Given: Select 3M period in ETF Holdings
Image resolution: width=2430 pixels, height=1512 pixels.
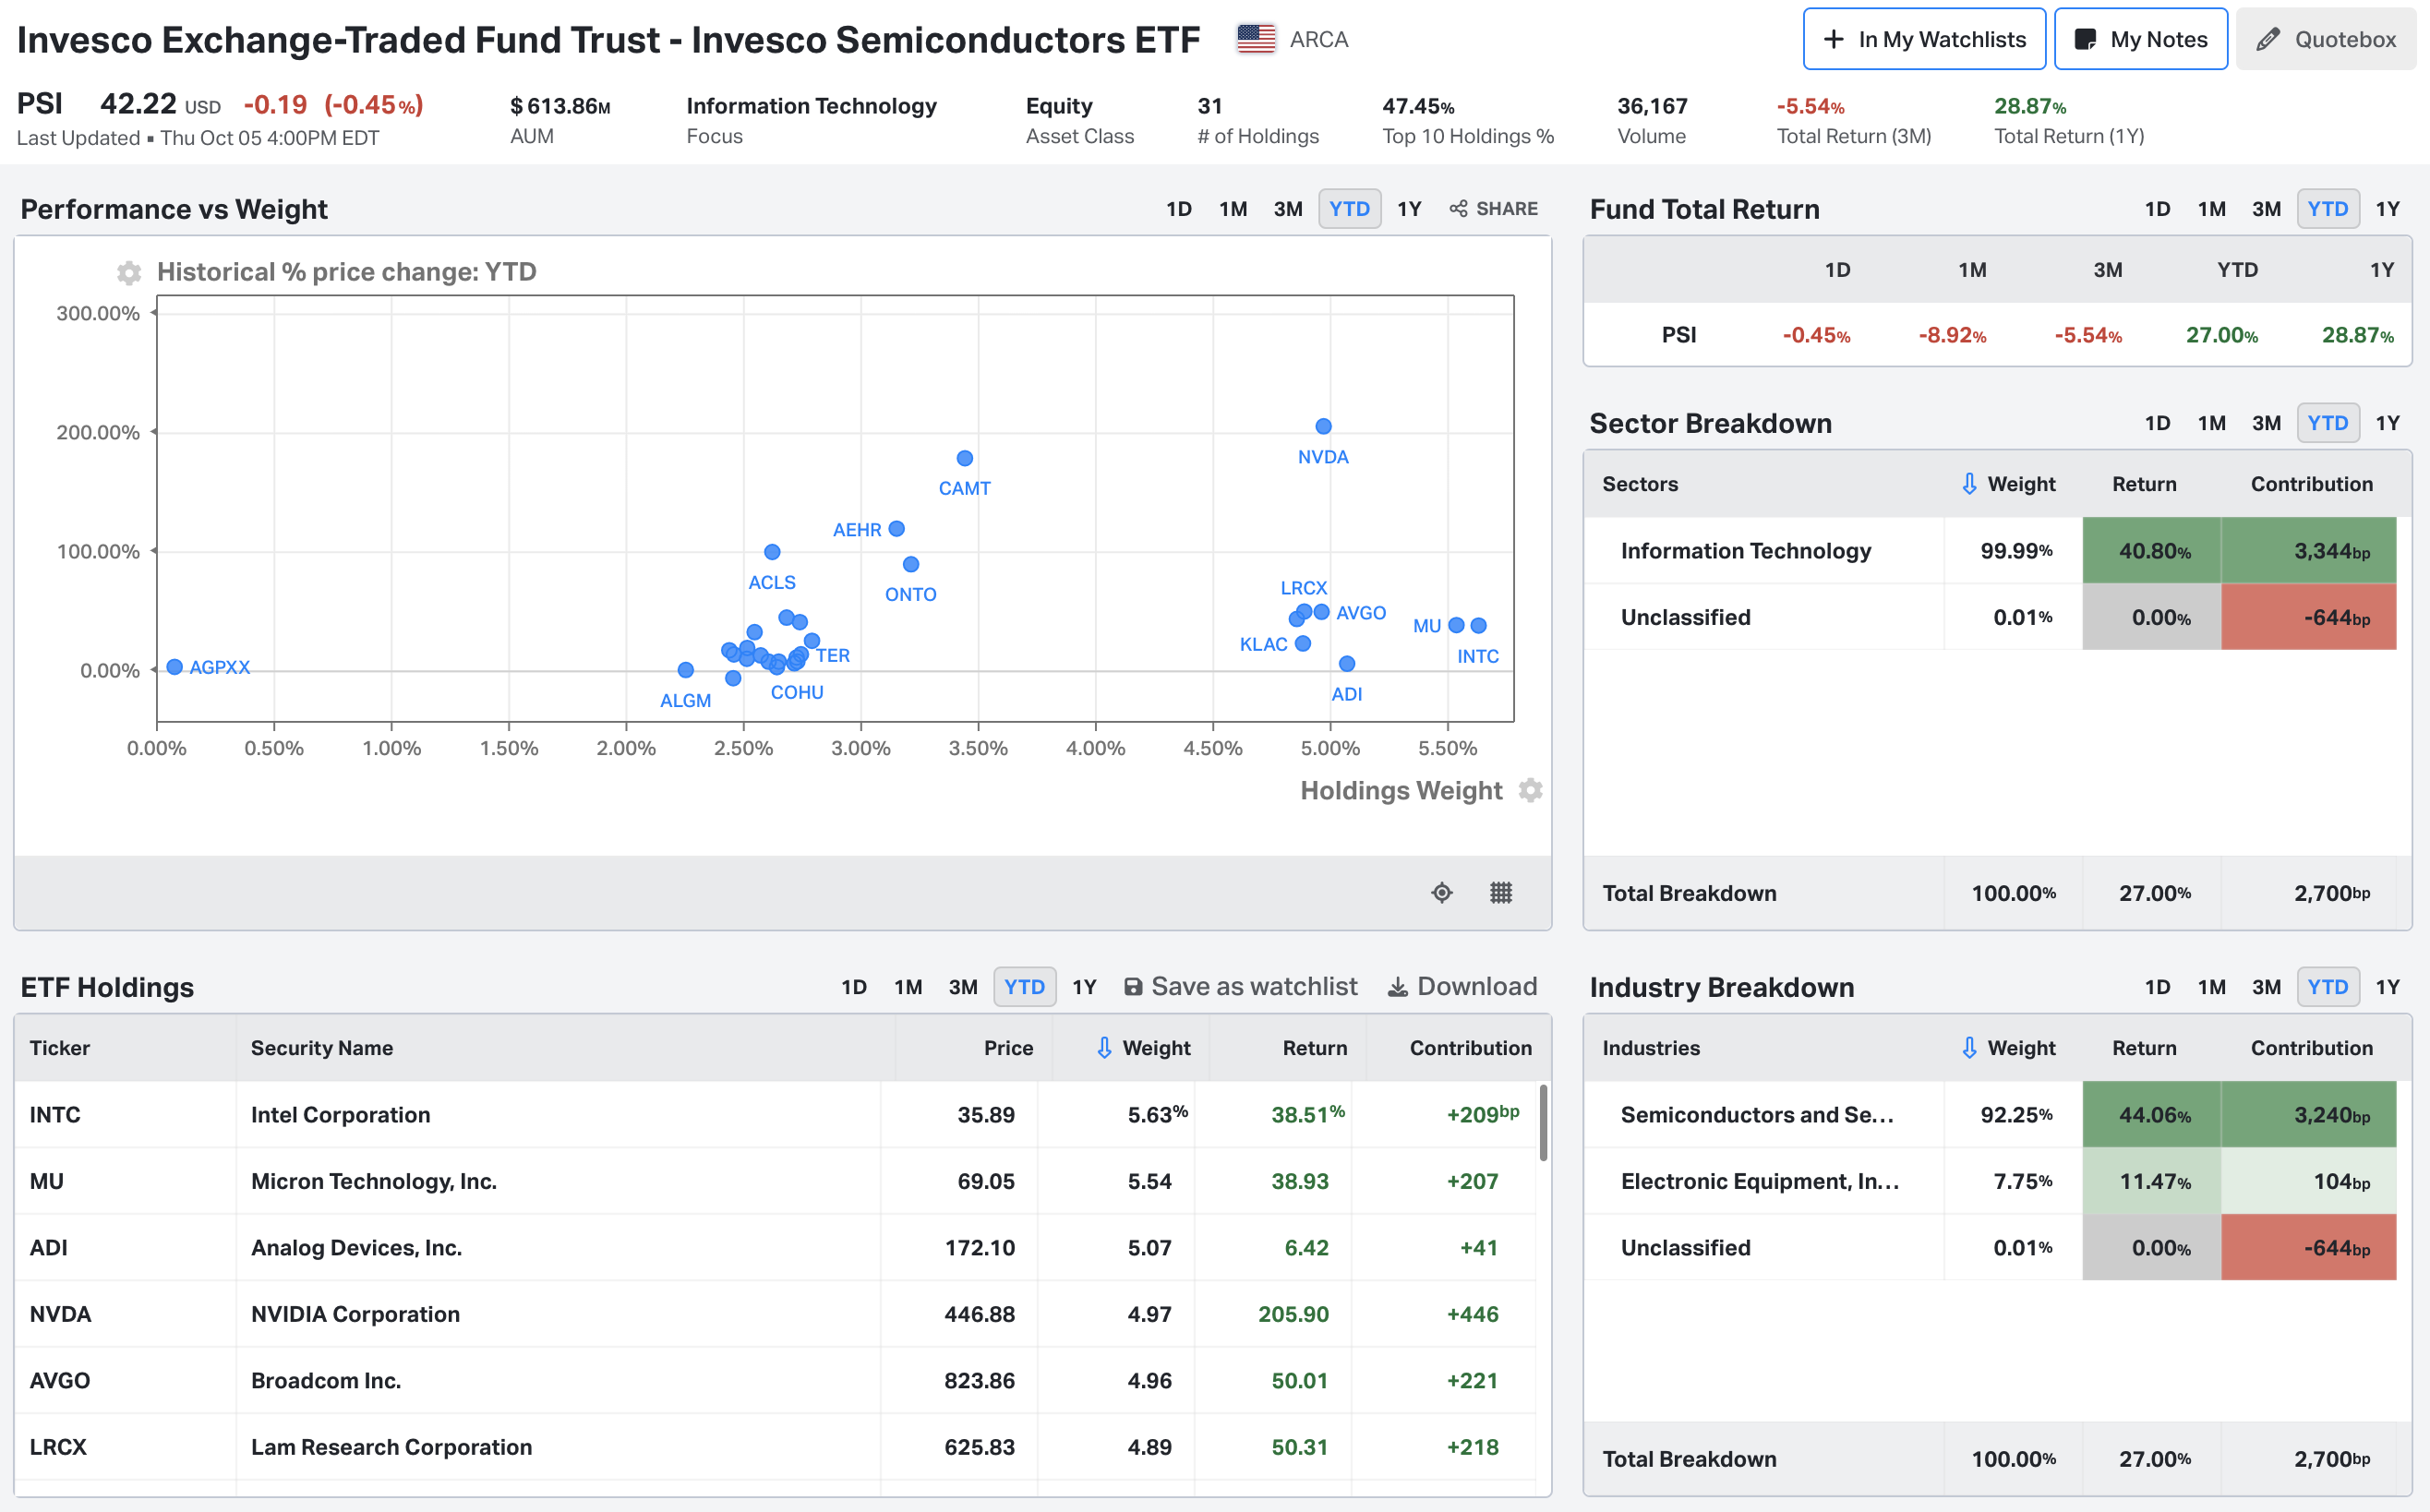Looking at the screenshot, I should point(963,987).
